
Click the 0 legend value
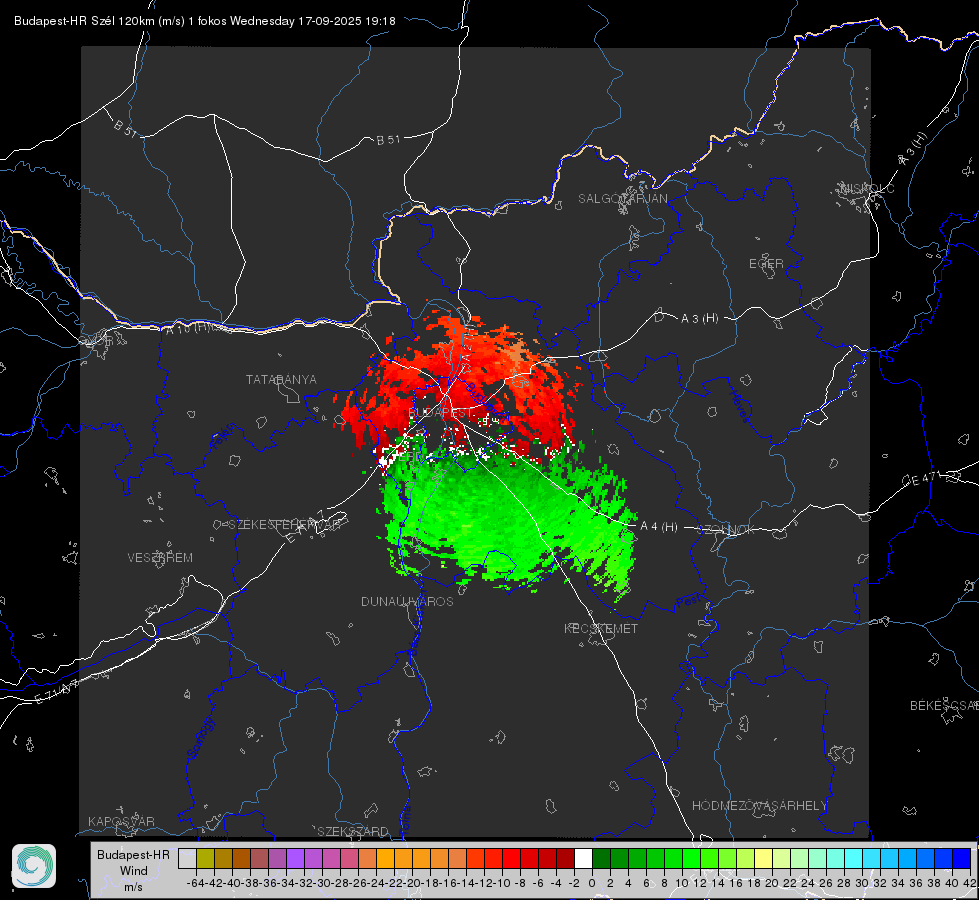592,883
